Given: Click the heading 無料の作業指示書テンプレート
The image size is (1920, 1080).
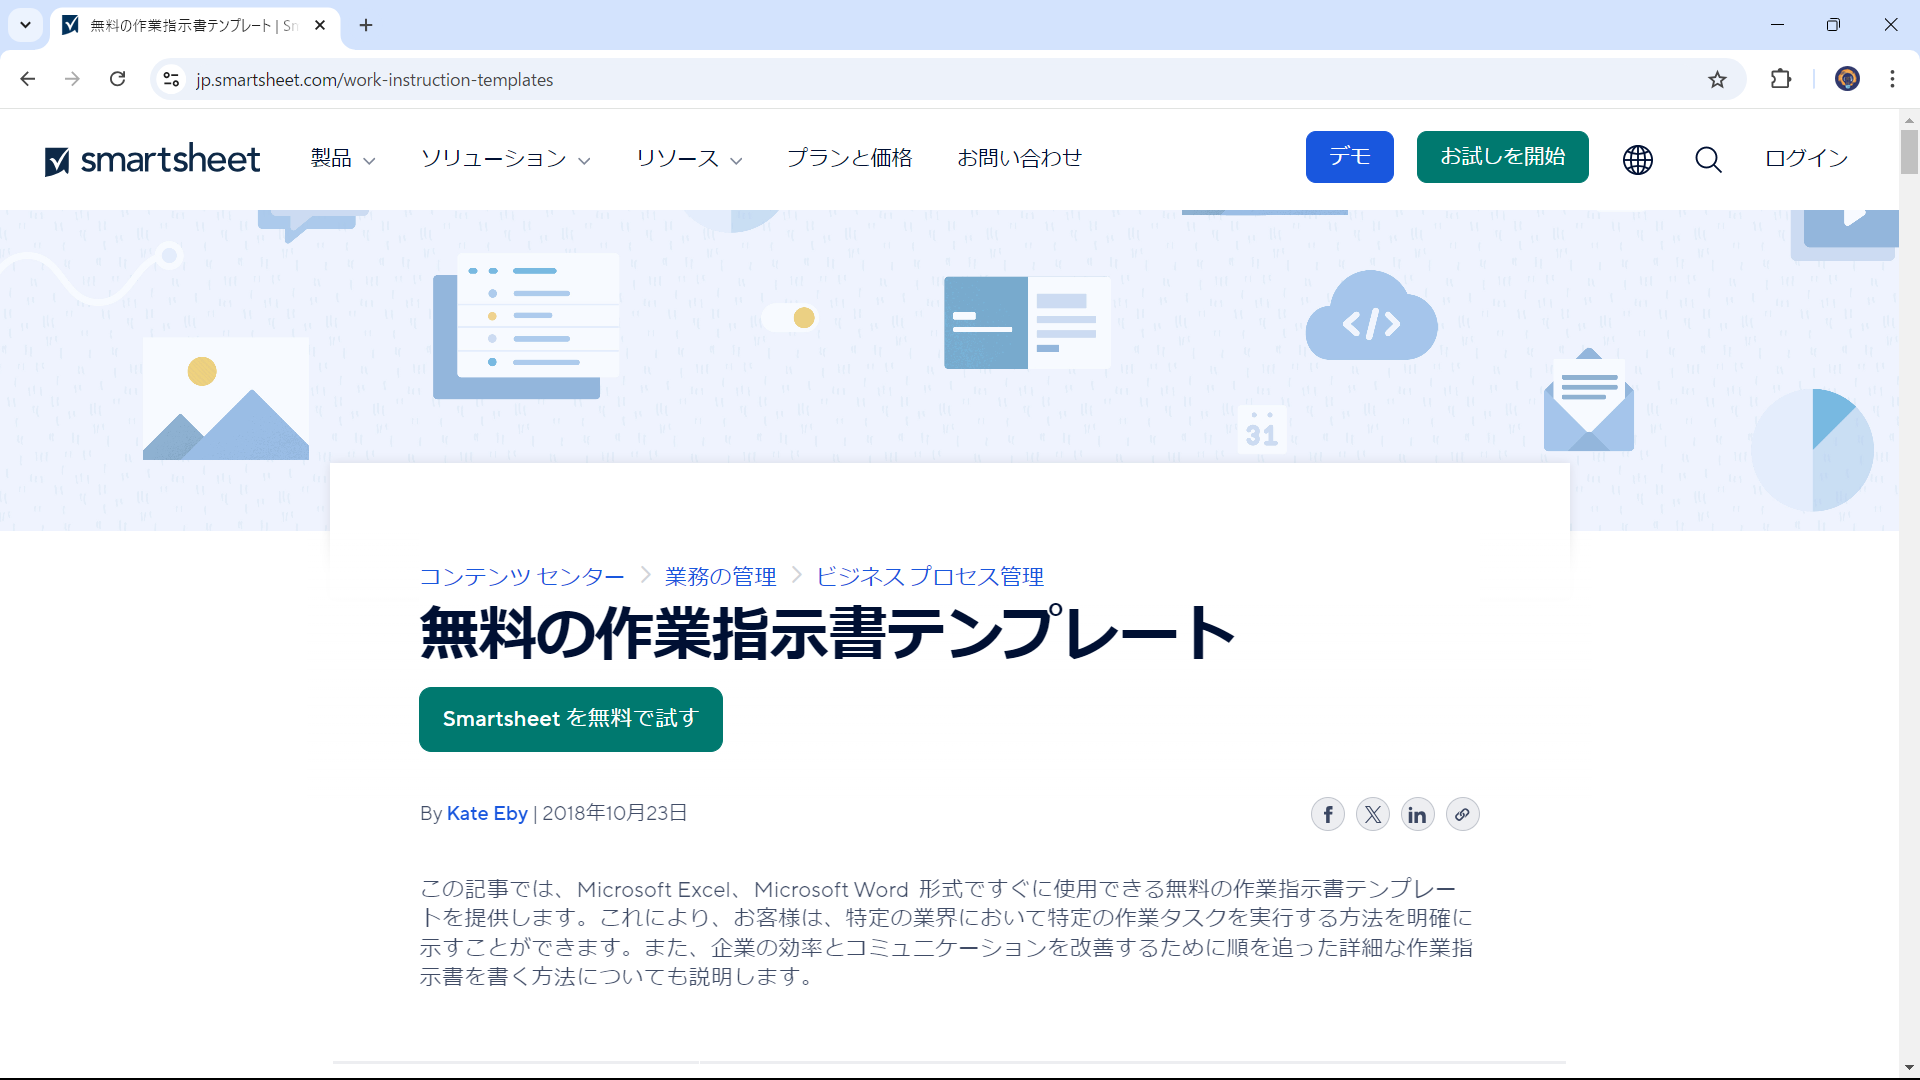Looking at the screenshot, I should 827,633.
